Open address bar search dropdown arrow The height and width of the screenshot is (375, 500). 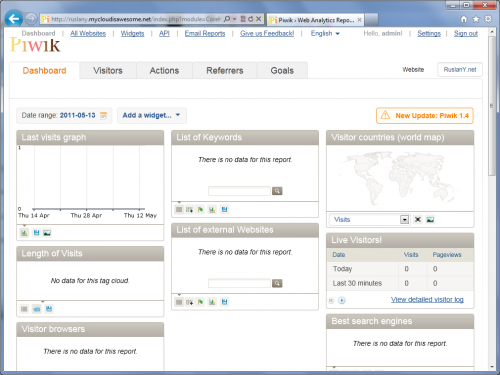pos(234,19)
